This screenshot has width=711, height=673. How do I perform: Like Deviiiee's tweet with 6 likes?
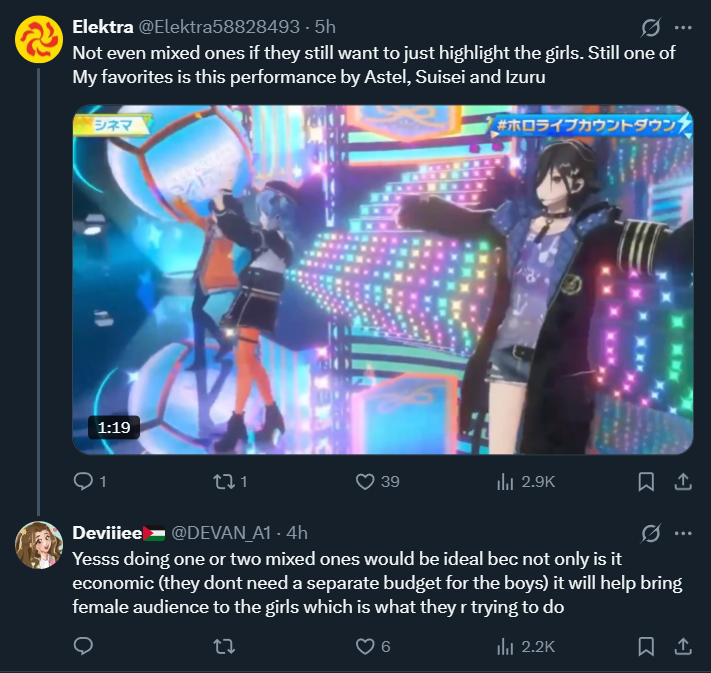372,646
